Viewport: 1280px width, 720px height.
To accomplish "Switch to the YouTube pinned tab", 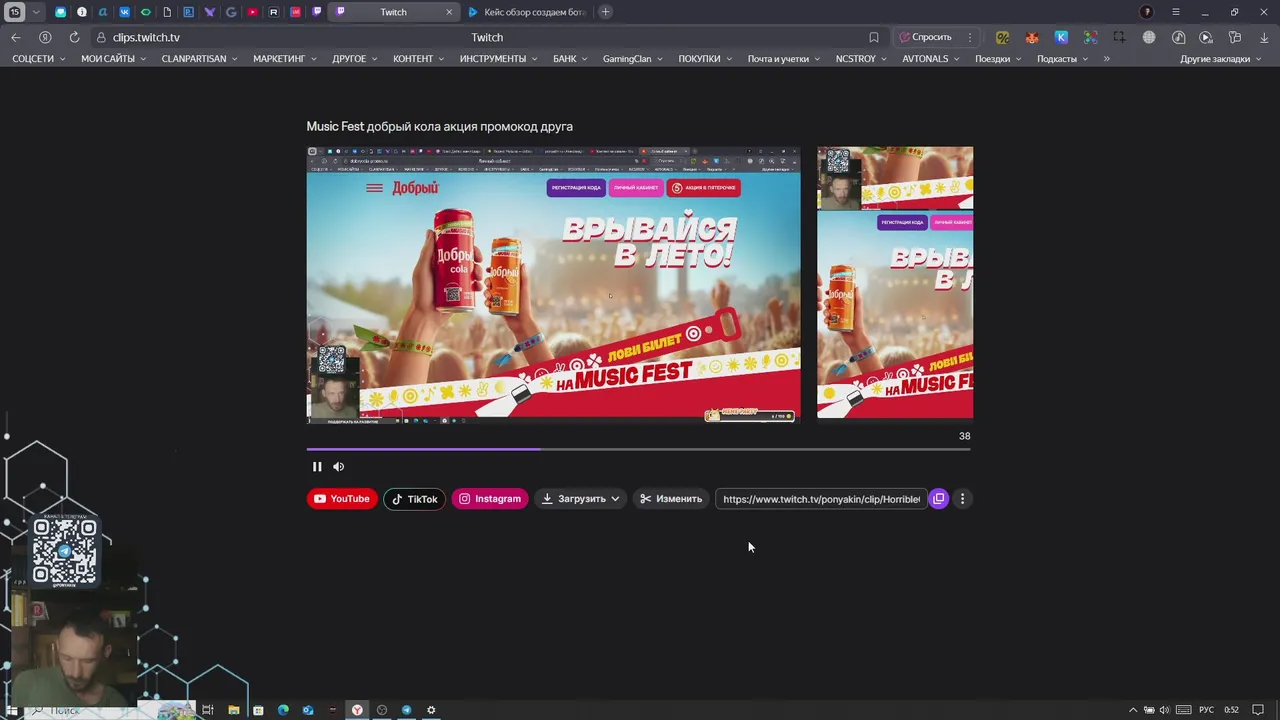I will [x=252, y=12].
